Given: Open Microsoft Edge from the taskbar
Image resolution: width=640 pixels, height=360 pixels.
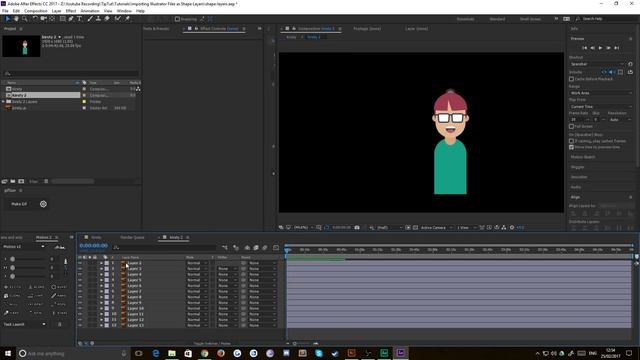Looking at the screenshot, I should 156,353.
